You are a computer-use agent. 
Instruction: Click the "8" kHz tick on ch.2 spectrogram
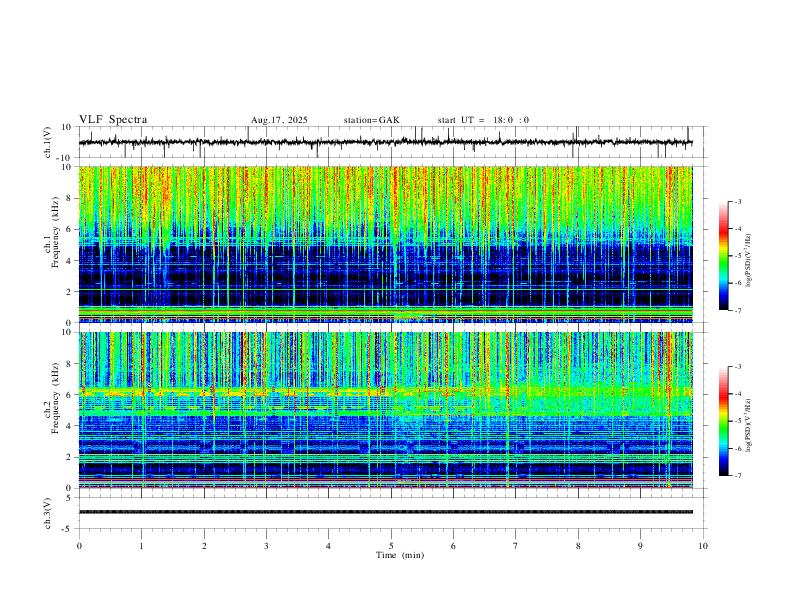click(x=70, y=364)
